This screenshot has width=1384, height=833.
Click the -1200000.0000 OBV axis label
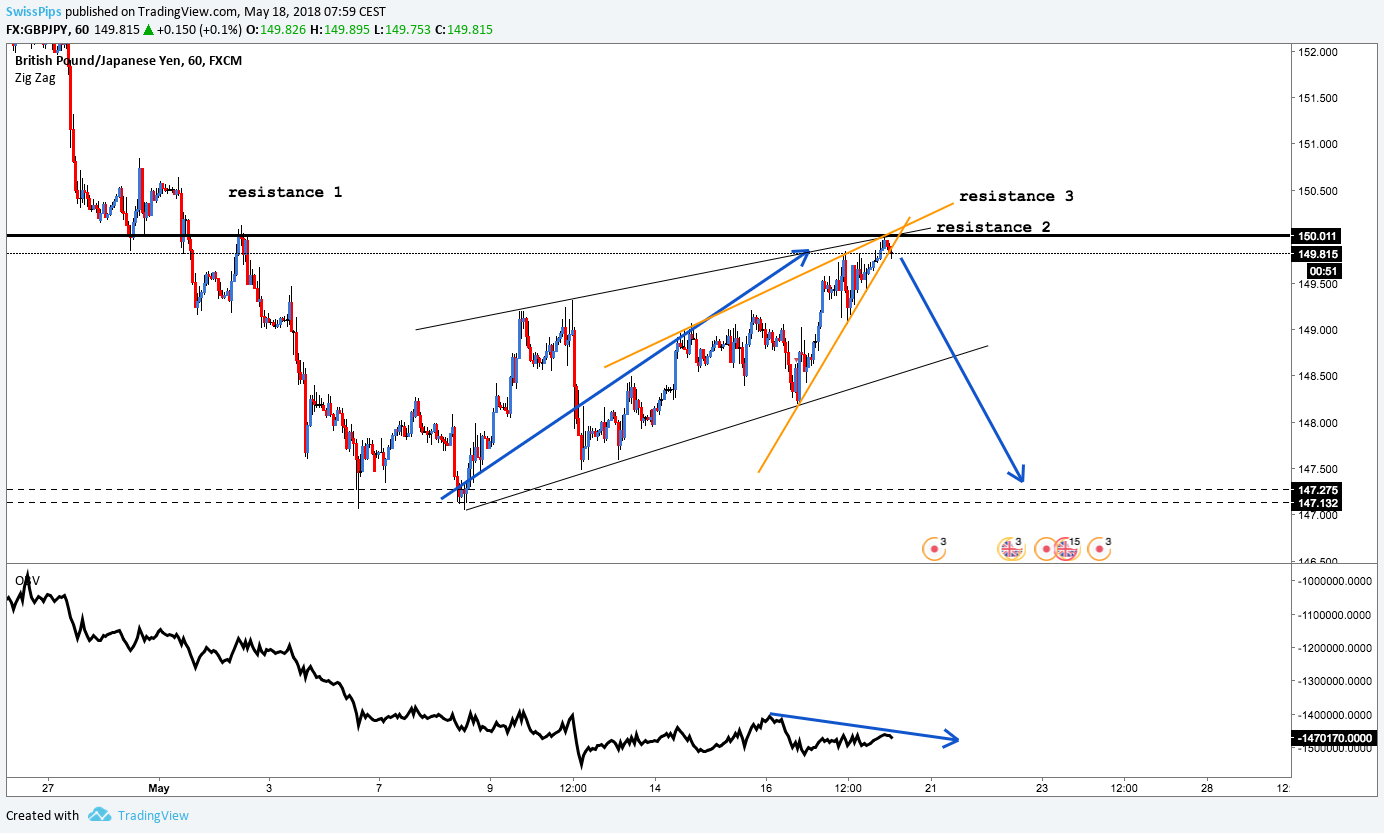point(1337,648)
